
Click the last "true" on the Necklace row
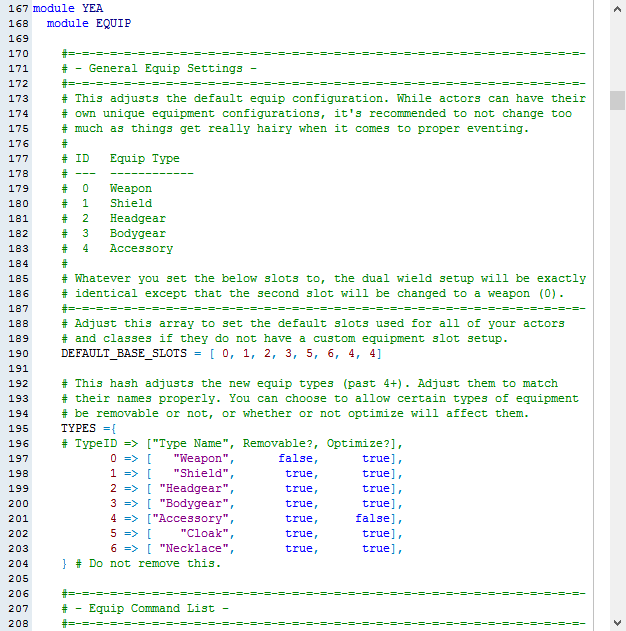376,548
